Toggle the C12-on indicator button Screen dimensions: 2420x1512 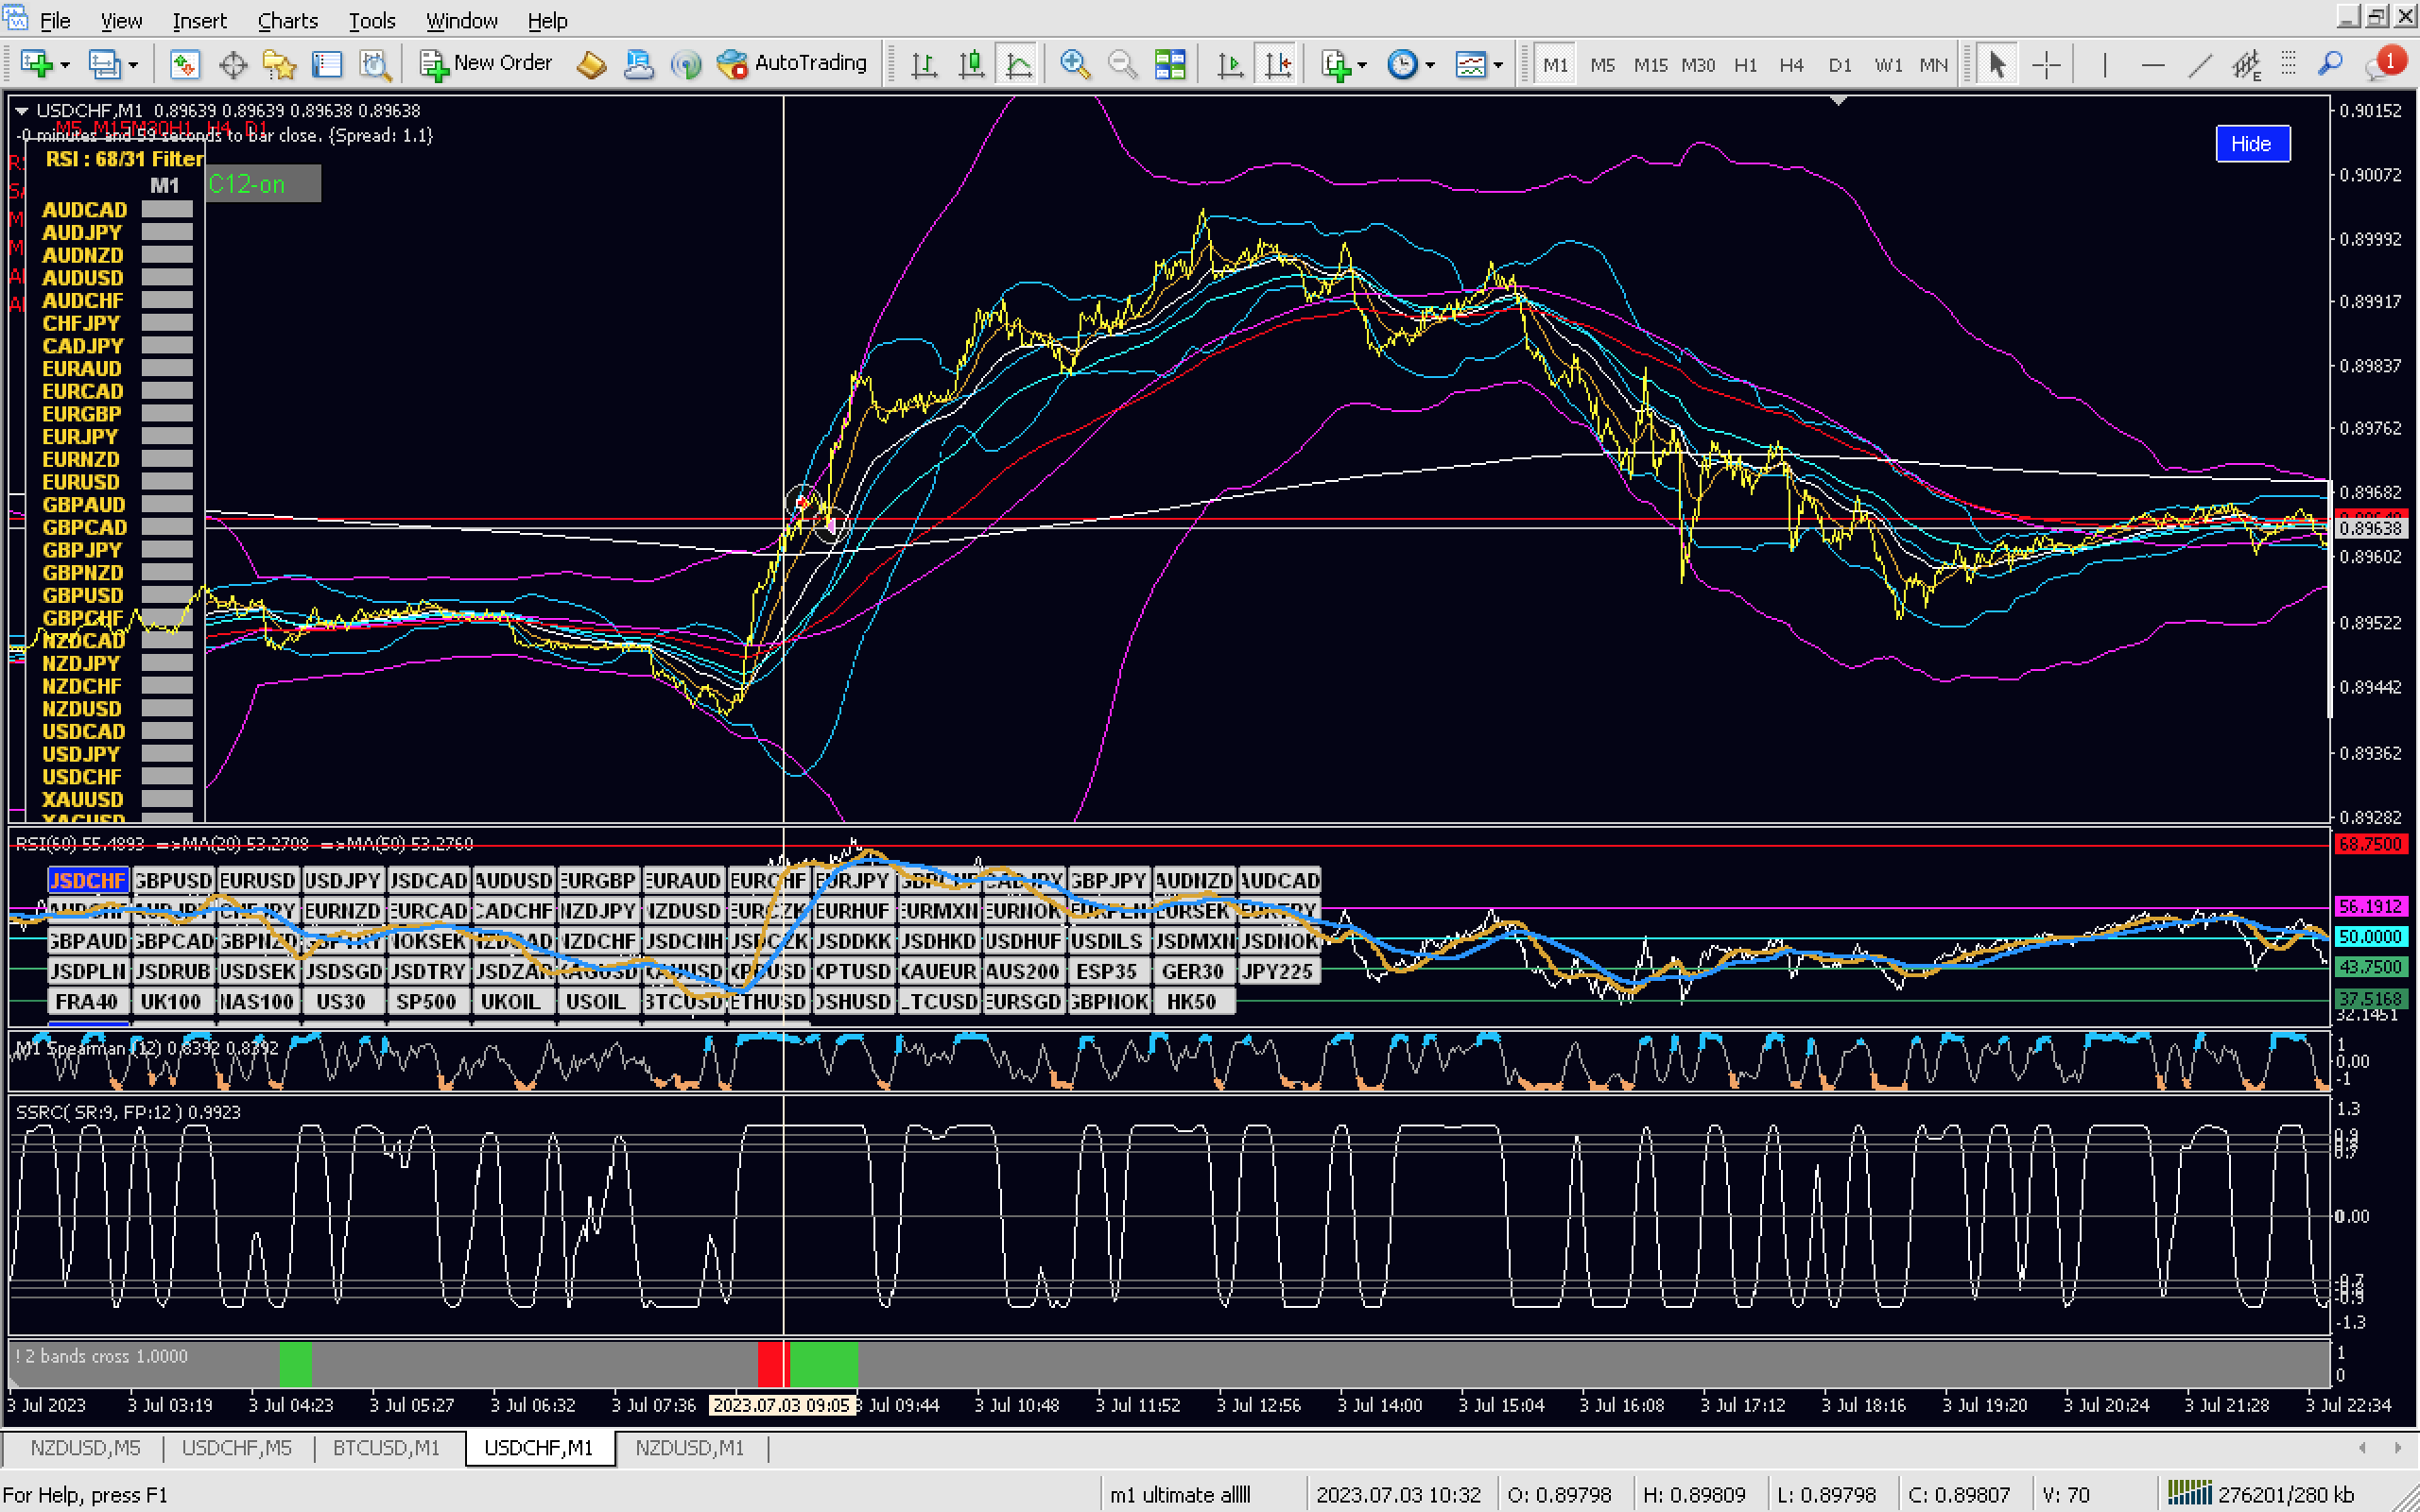(x=262, y=184)
